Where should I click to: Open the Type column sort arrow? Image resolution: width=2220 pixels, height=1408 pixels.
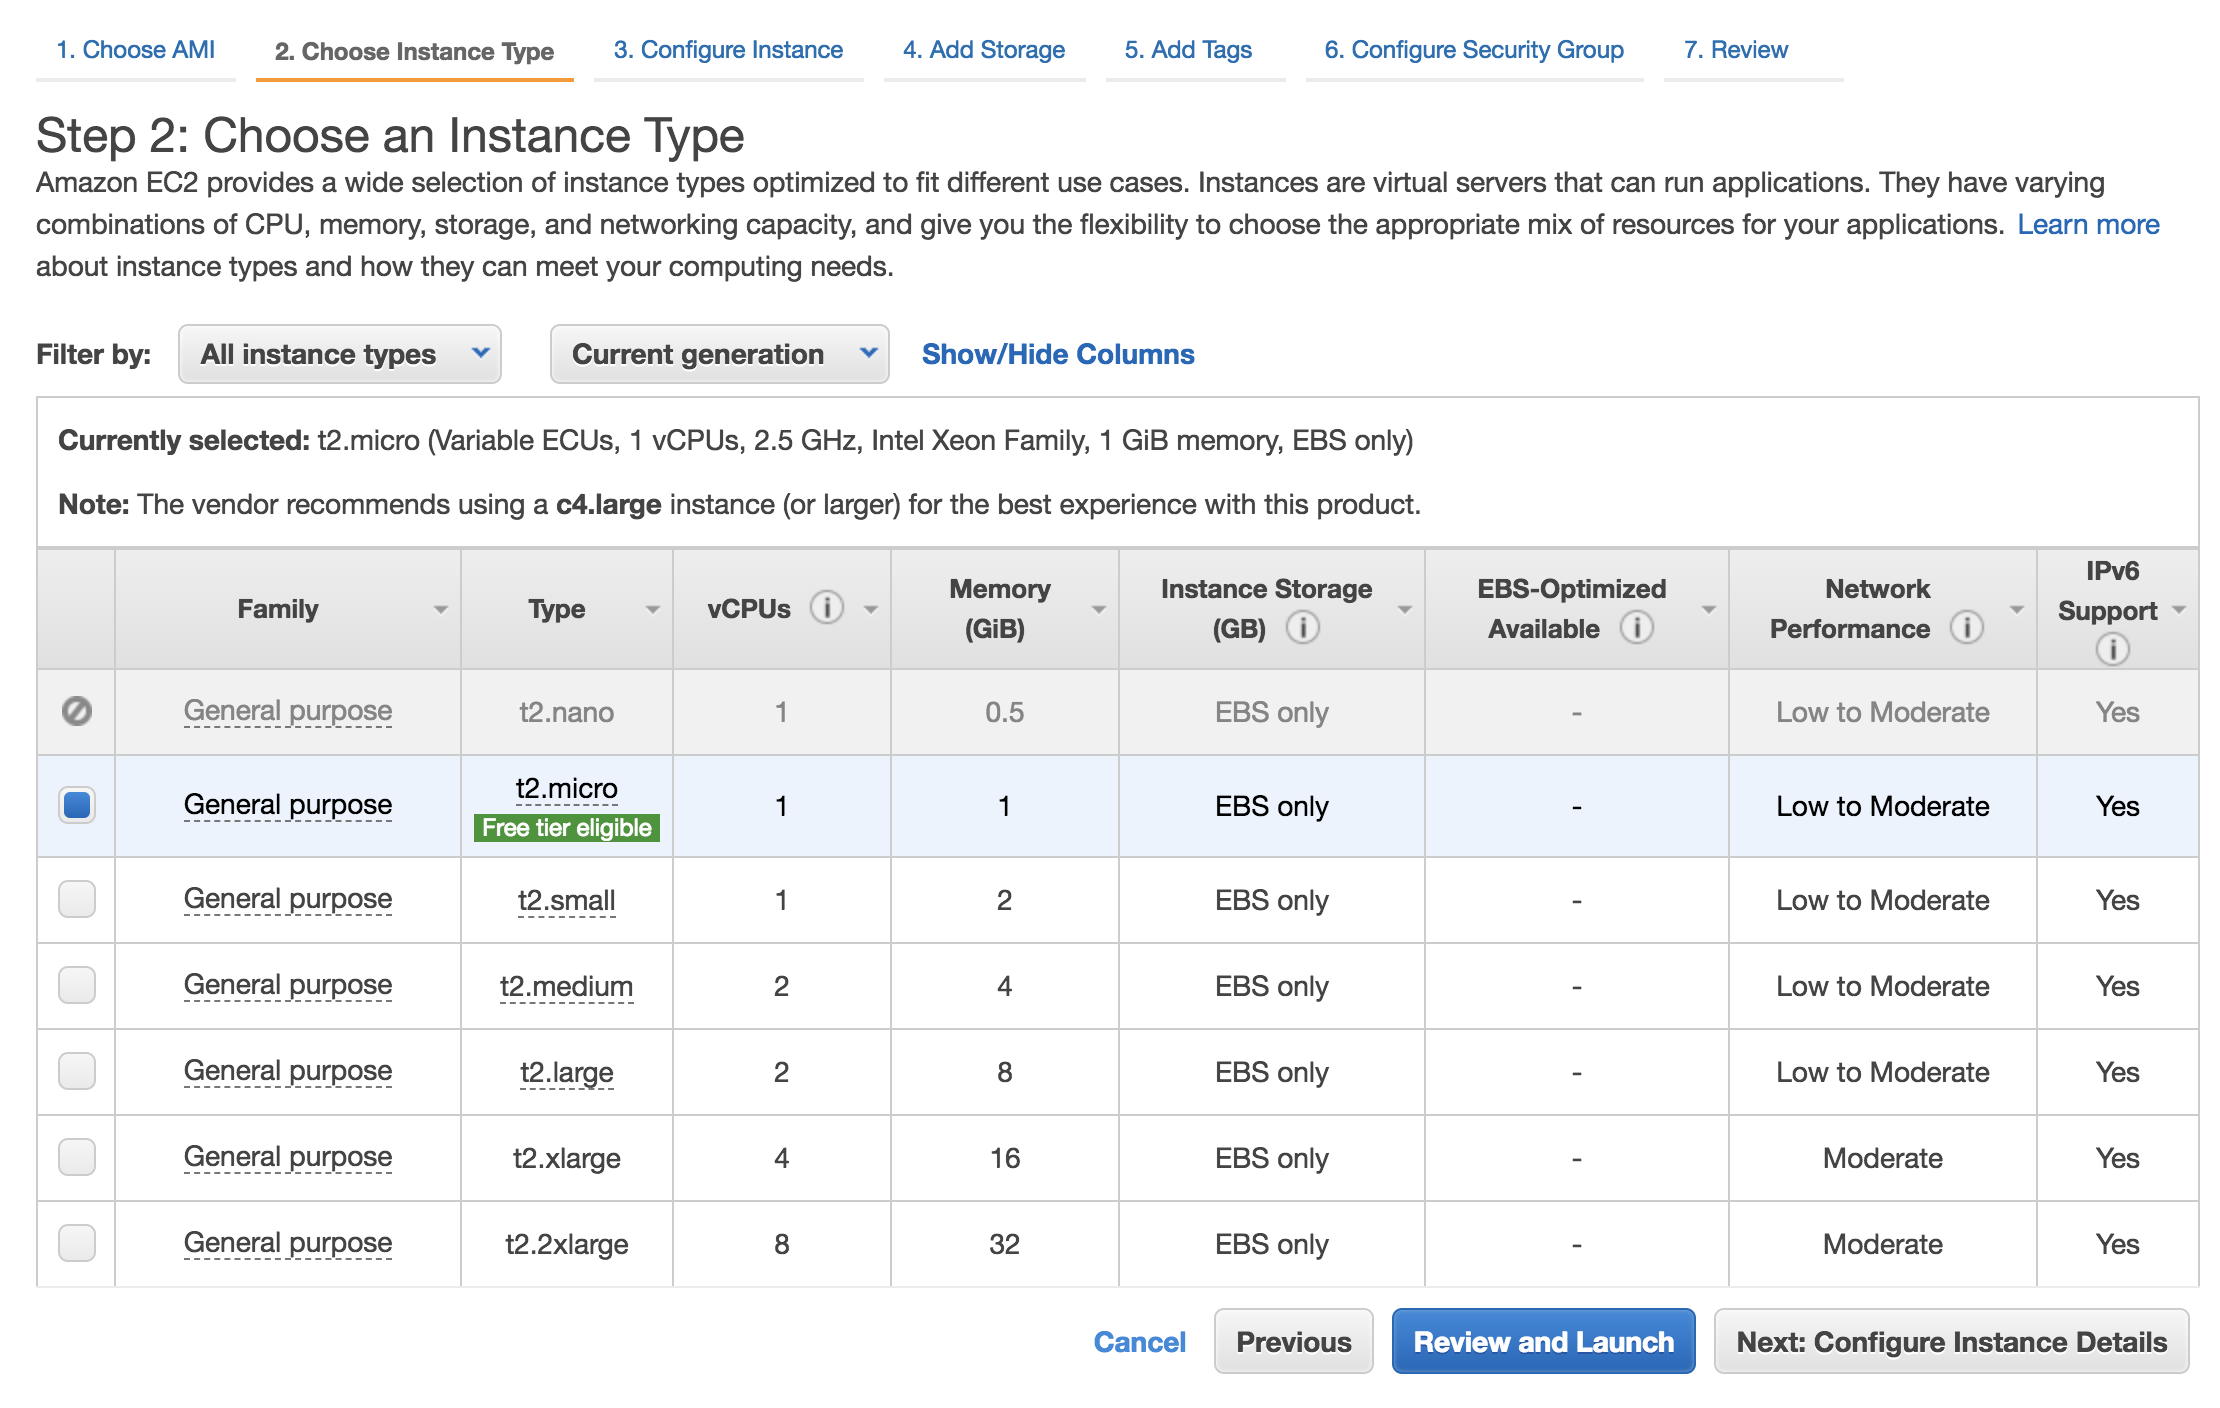652,609
